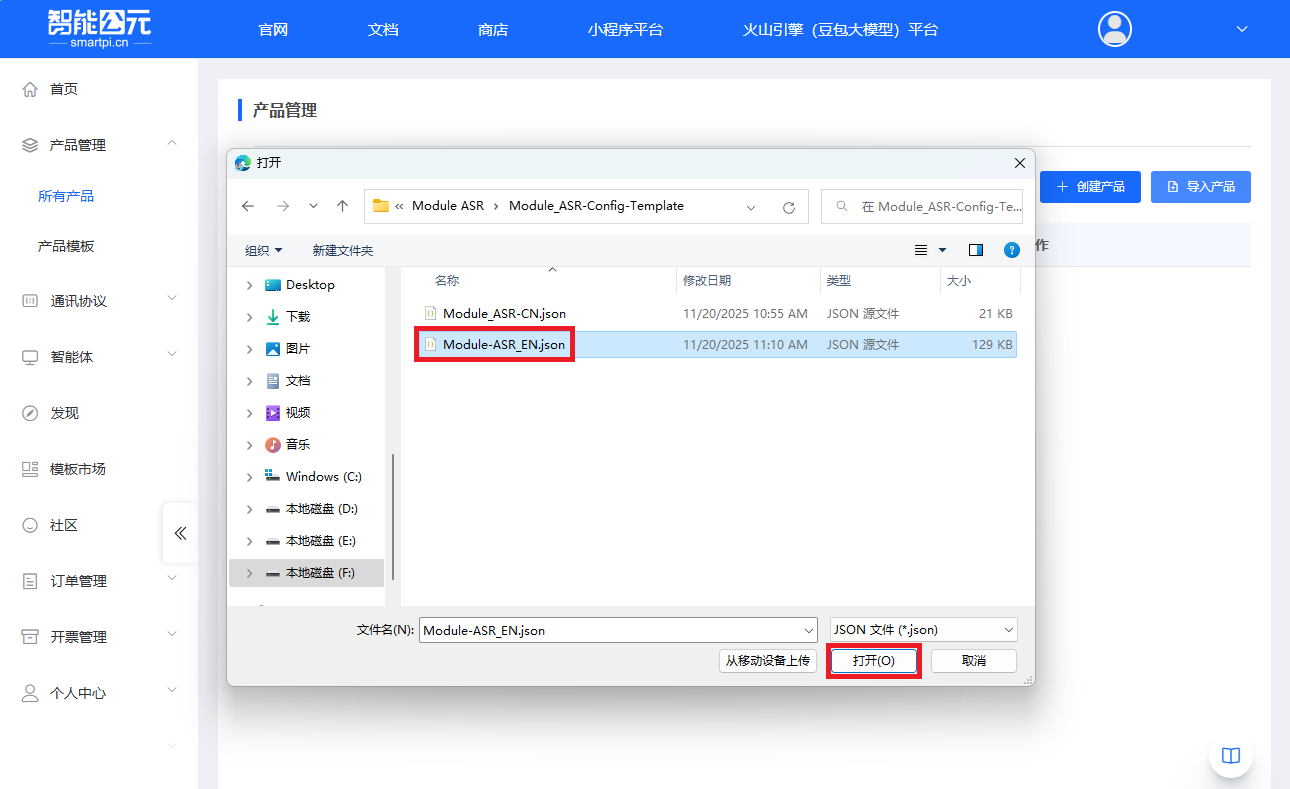Click the navigation pane vertical scrollbar
The width and height of the screenshot is (1290, 789).
[393, 515]
